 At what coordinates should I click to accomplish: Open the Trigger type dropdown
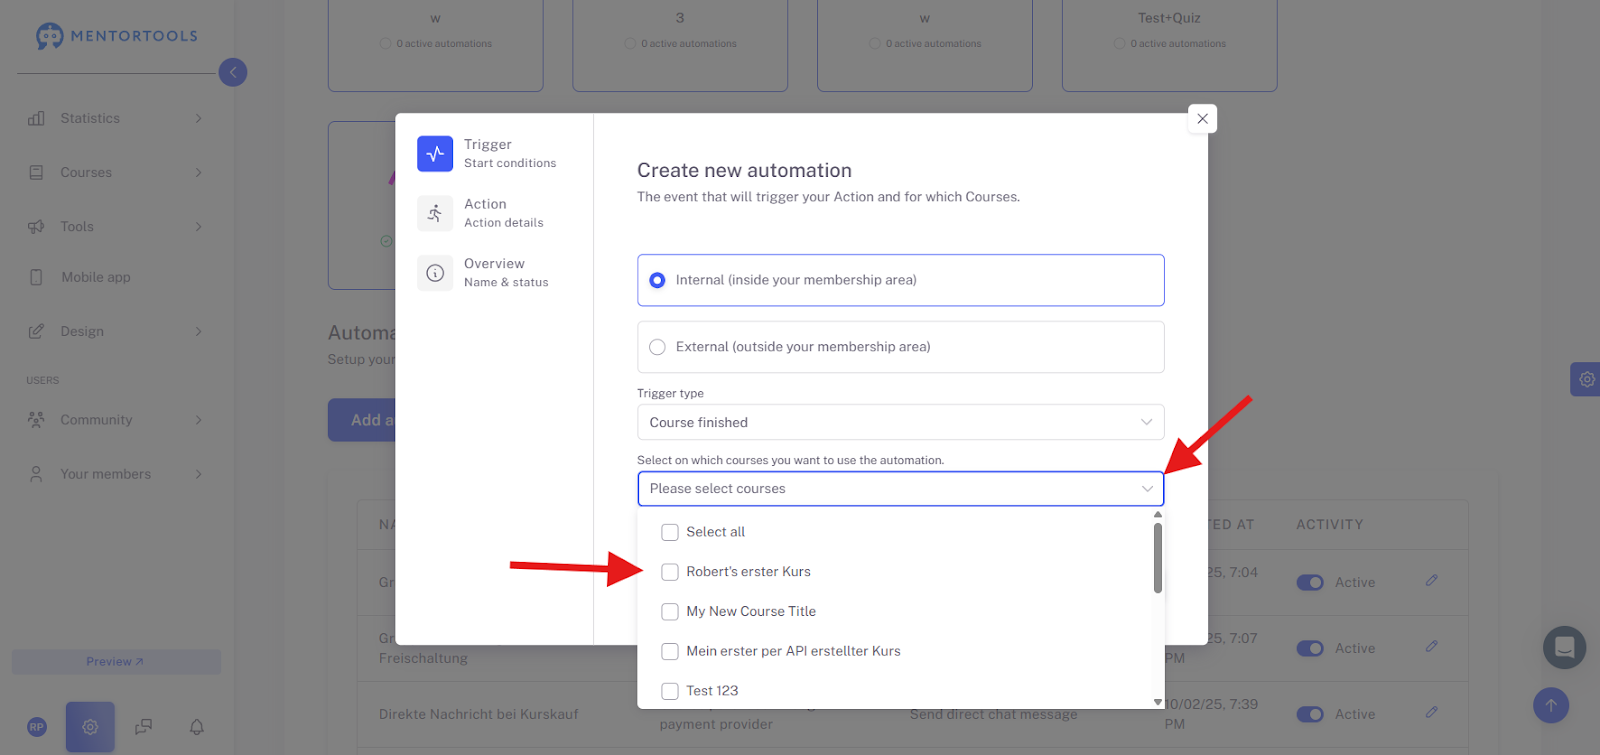tap(900, 422)
